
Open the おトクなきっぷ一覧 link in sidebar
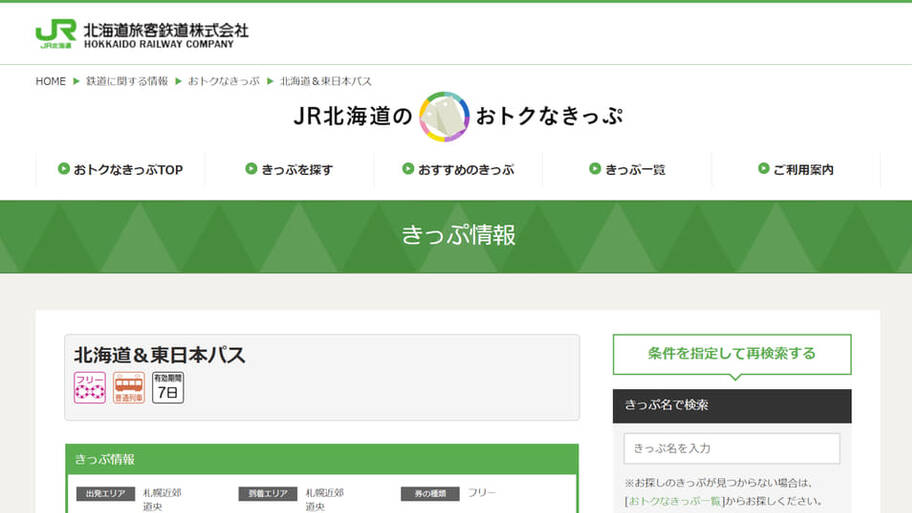(x=675, y=501)
